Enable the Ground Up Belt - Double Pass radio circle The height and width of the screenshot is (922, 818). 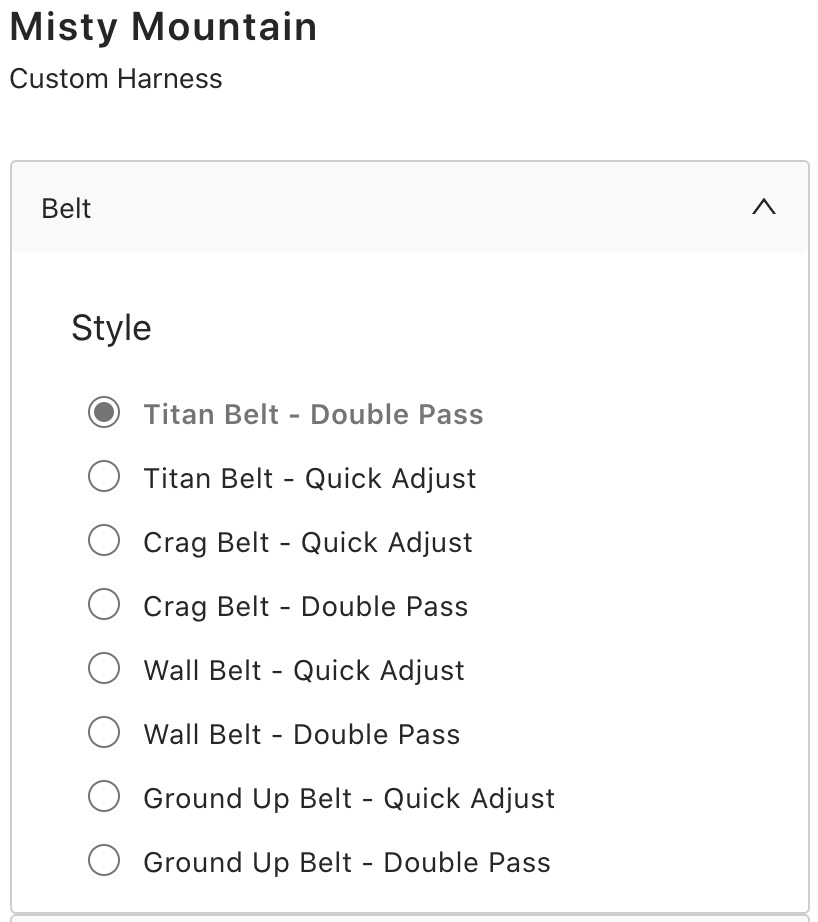[x=104, y=861]
